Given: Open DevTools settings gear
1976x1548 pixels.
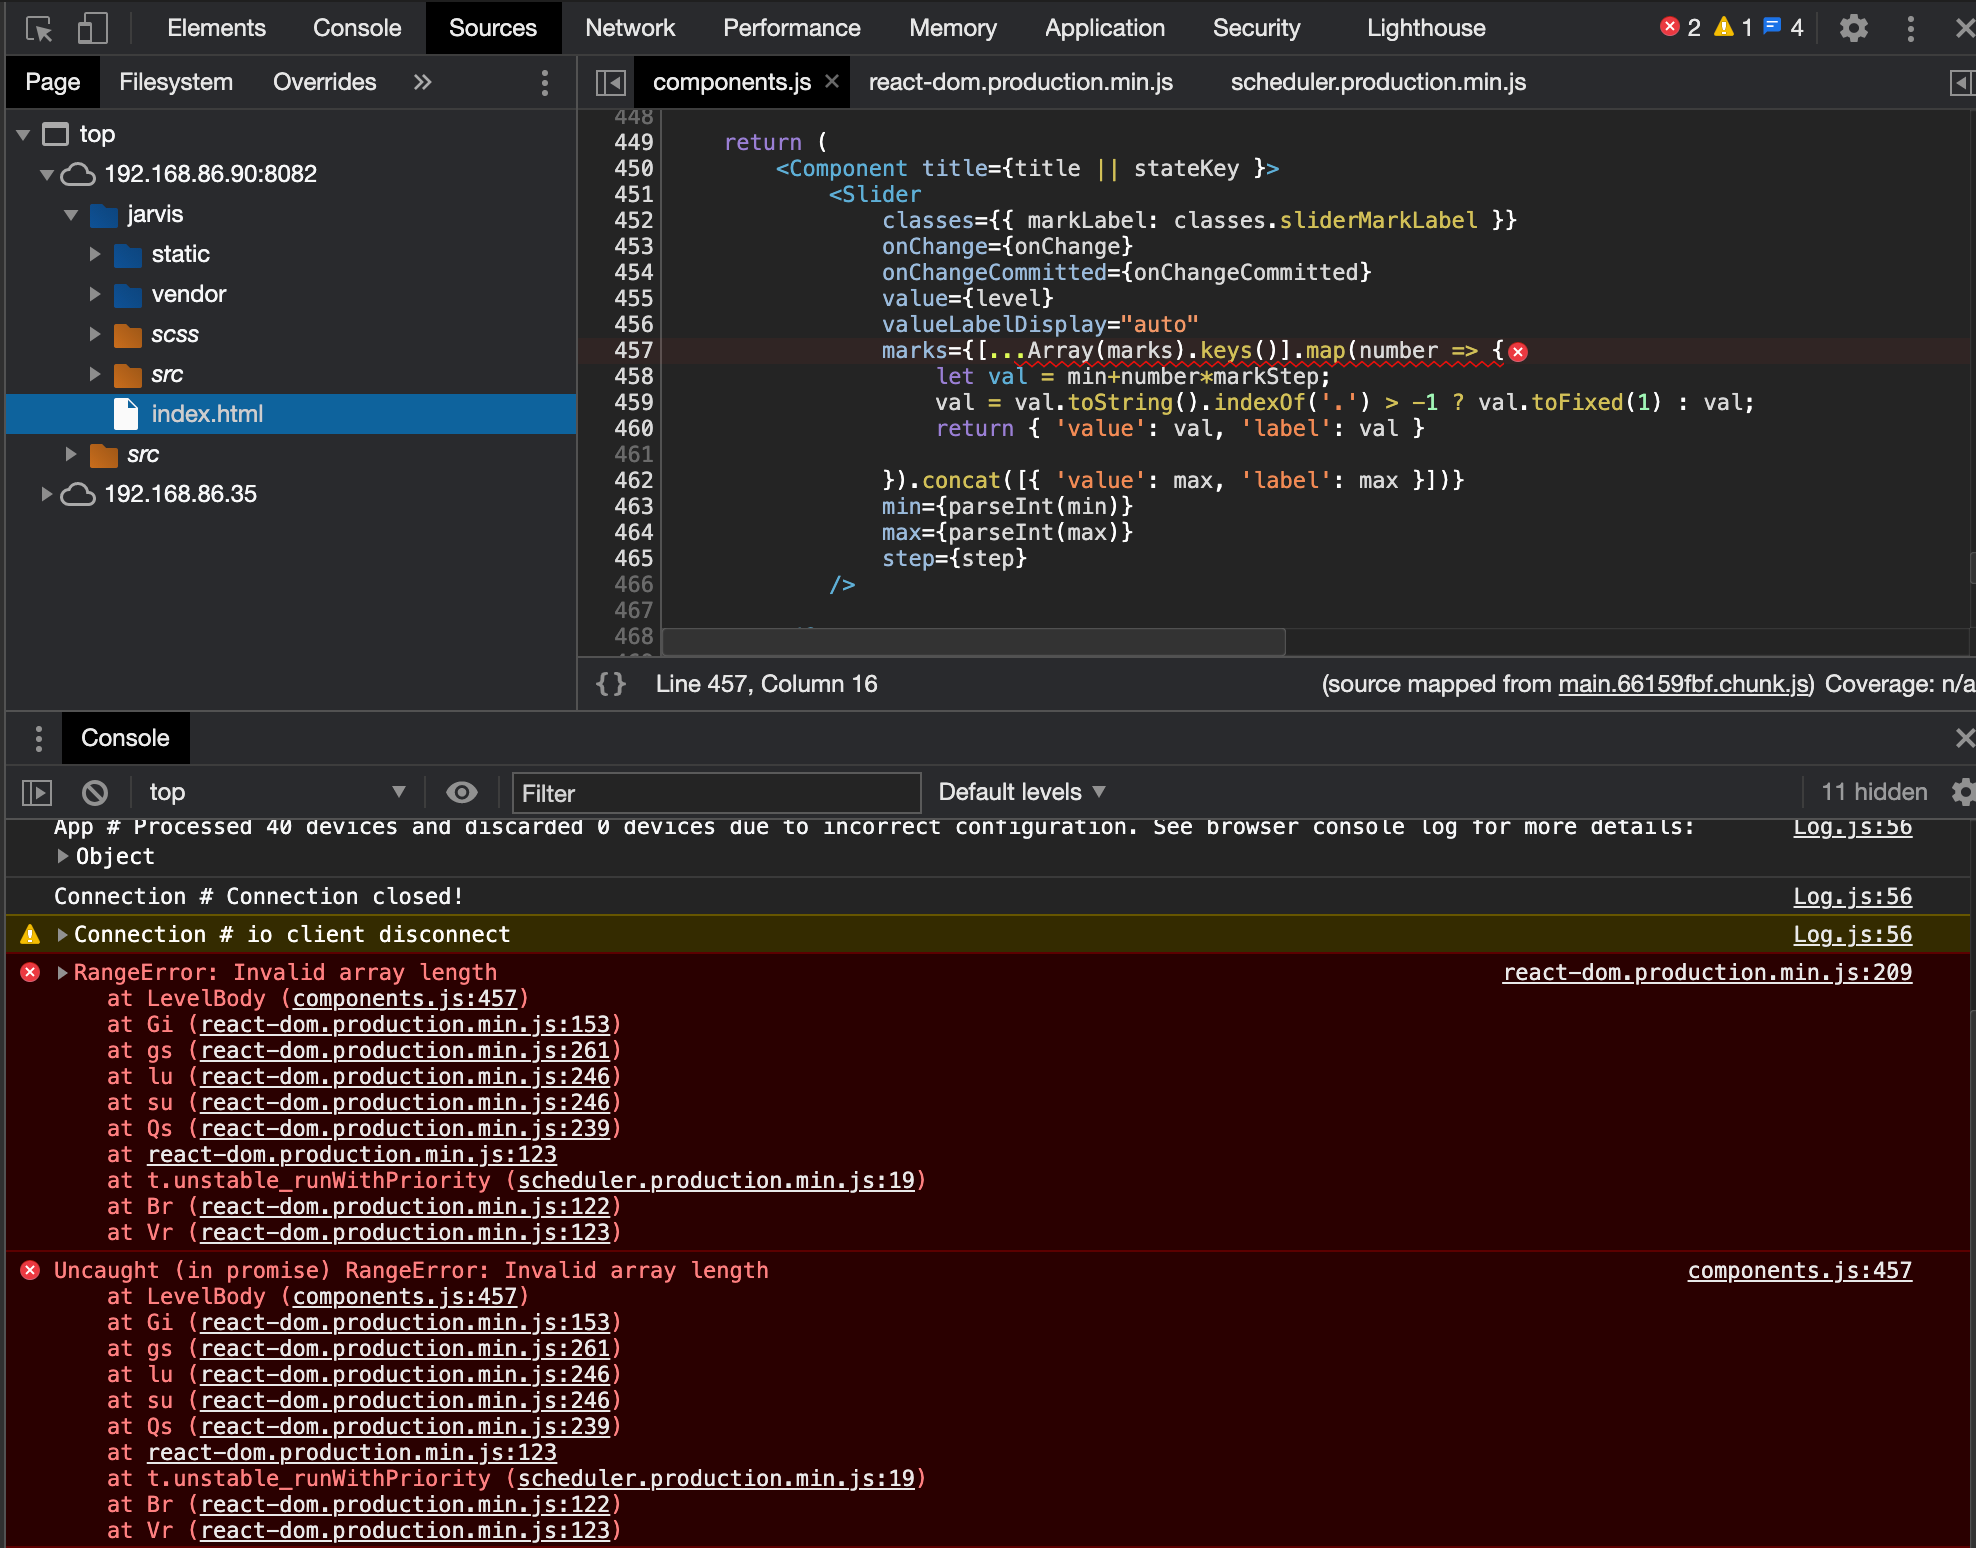Looking at the screenshot, I should click(x=1853, y=28).
